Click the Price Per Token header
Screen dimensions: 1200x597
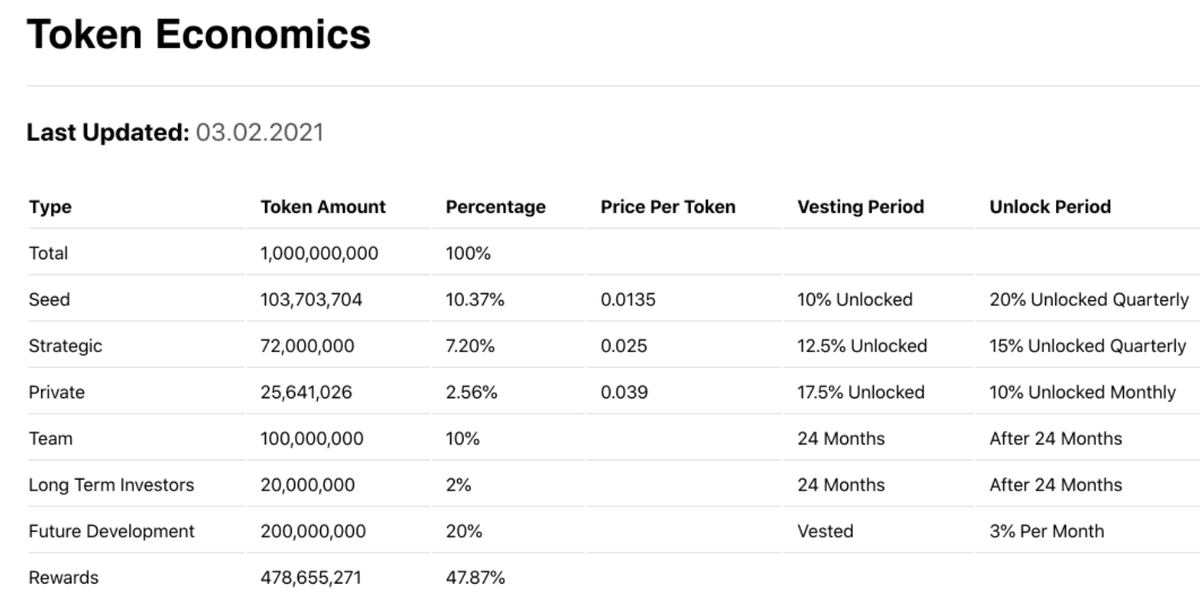(667, 207)
